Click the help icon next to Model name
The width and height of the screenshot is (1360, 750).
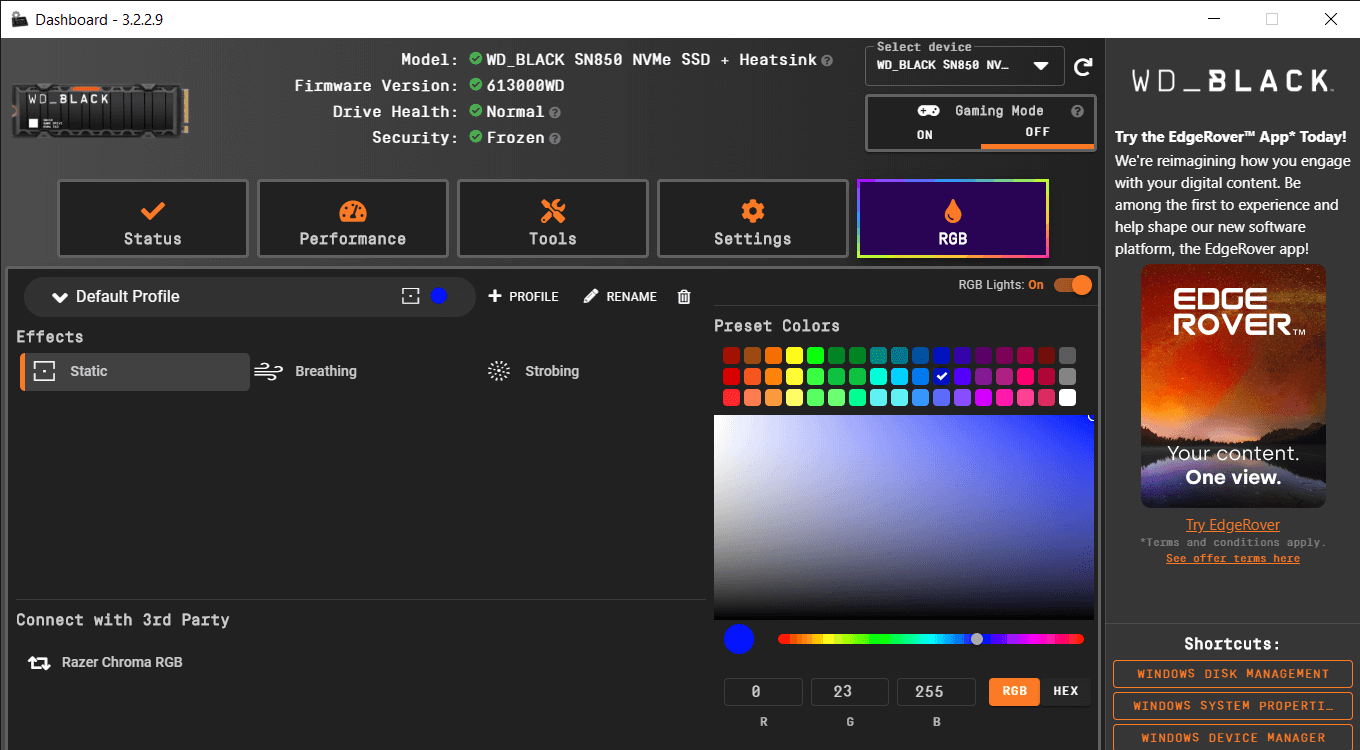point(827,61)
